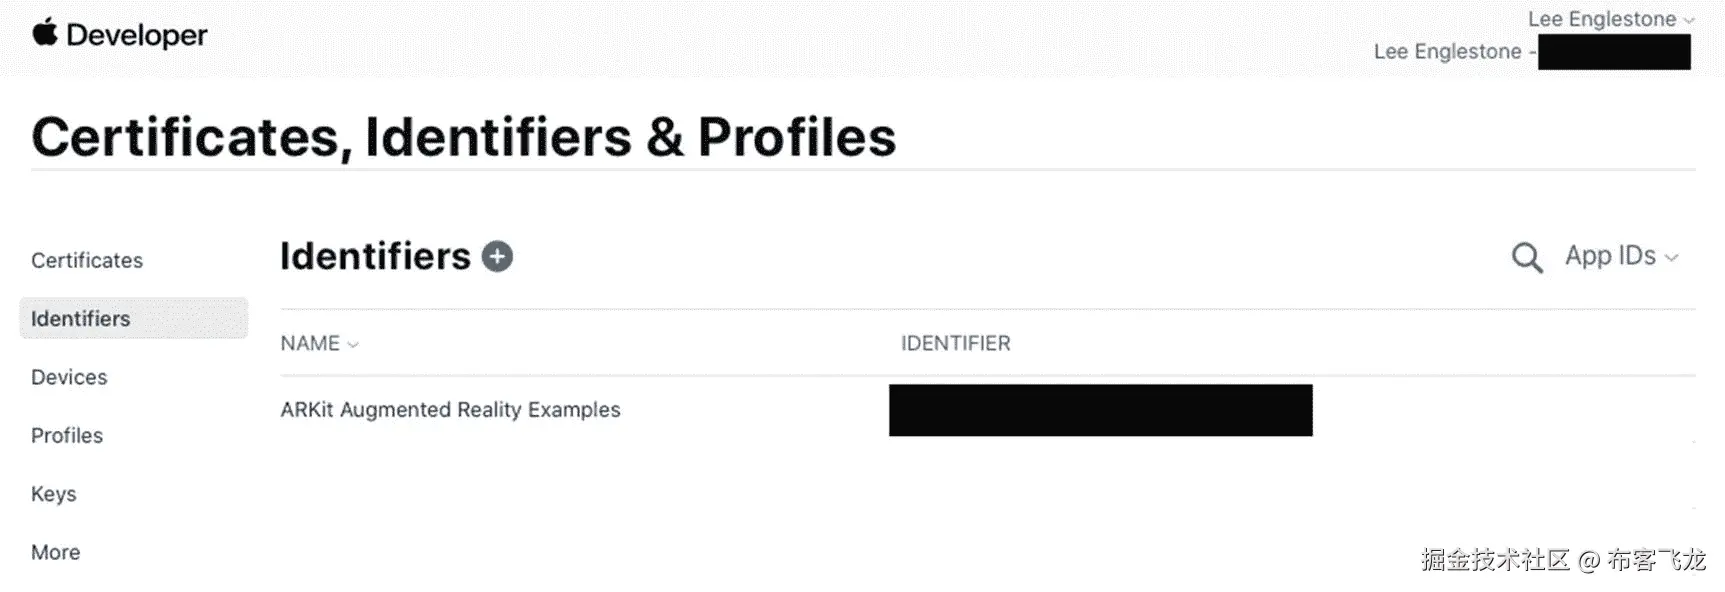Image resolution: width=1725 pixels, height=592 pixels.
Task: Open More section in sidebar
Action: [56, 553]
